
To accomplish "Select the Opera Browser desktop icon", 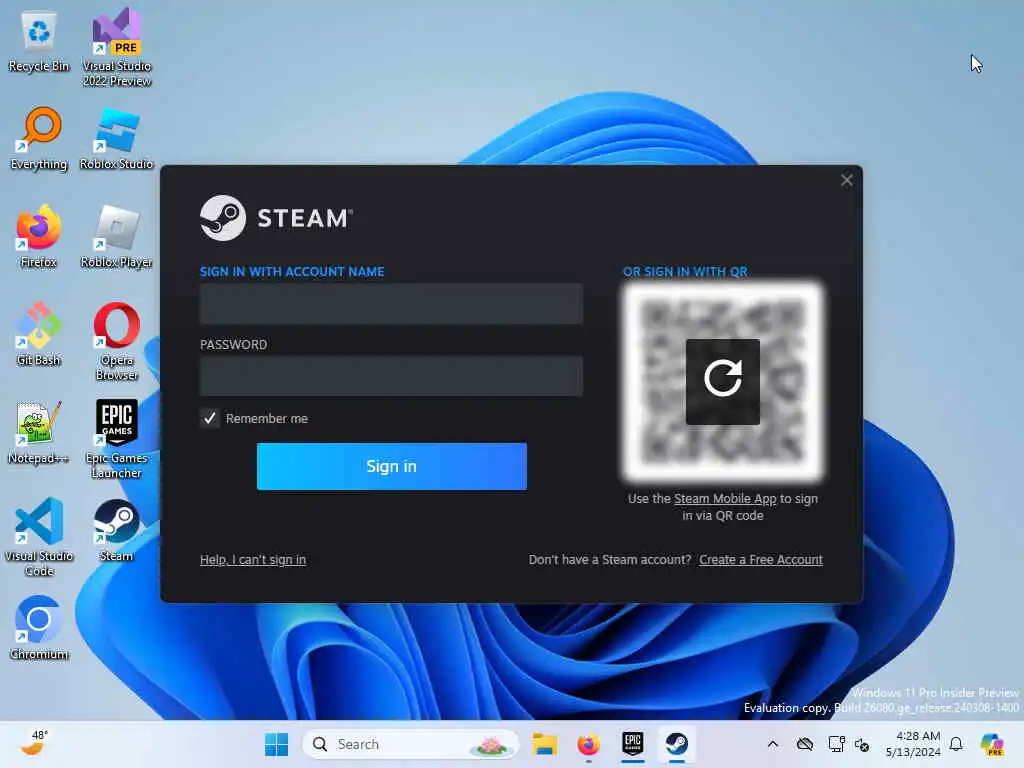I will pyautogui.click(x=116, y=342).
